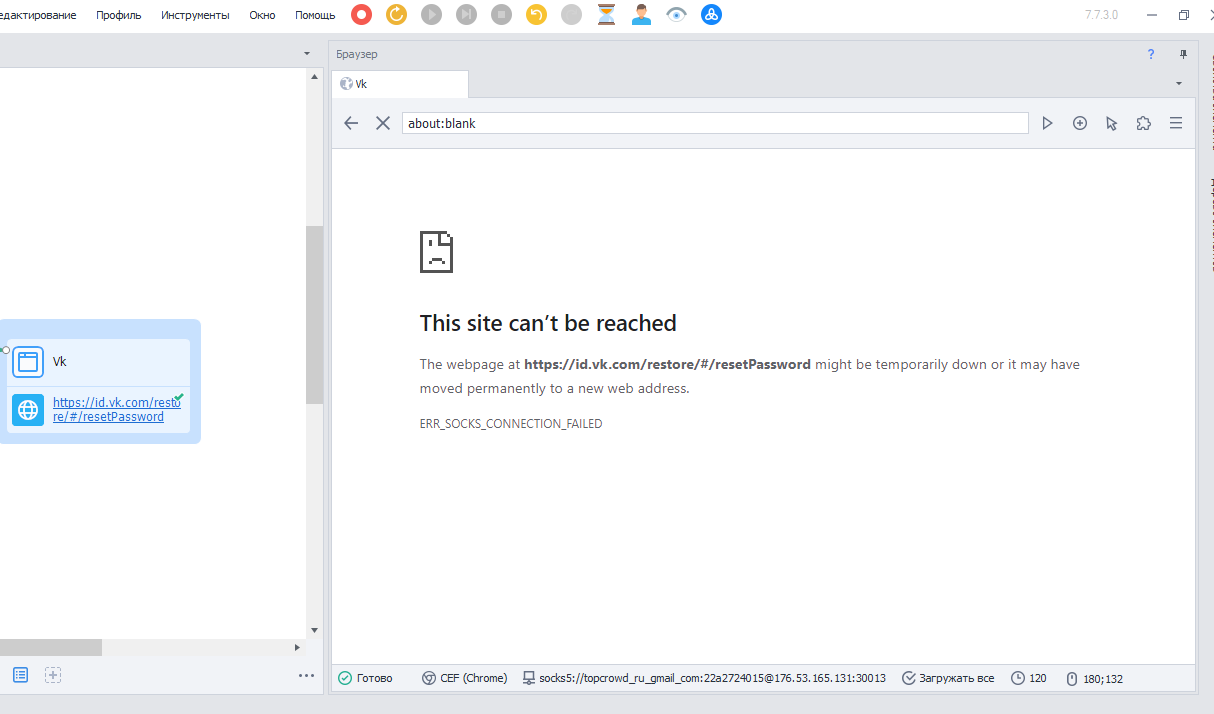Image resolution: width=1214 pixels, height=714 pixels.
Task: Click the puzzle-piece extensions icon
Action: [x=1143, y=123]
